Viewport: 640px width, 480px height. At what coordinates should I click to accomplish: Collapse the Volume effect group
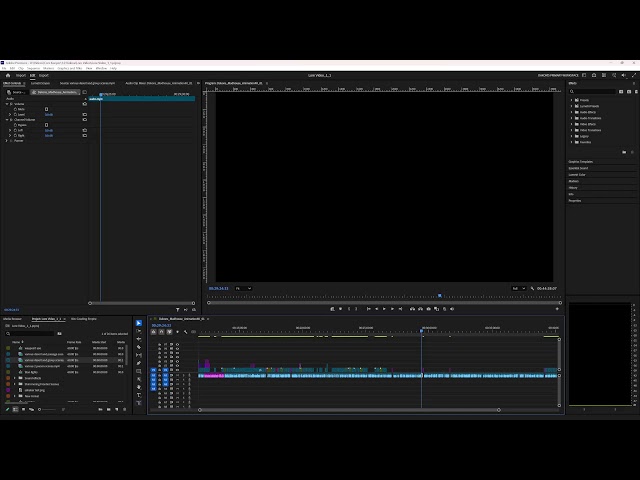coord(7,104)
